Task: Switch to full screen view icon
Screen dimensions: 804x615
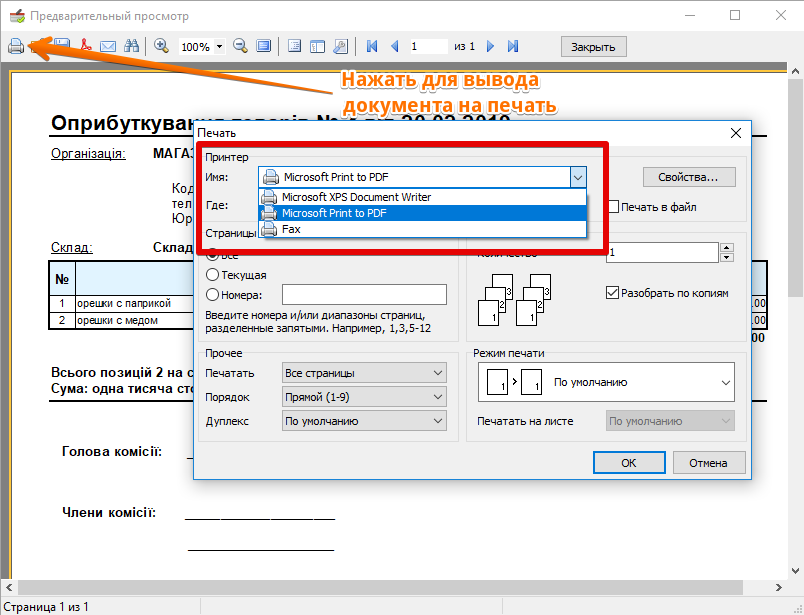Action: 264,46
